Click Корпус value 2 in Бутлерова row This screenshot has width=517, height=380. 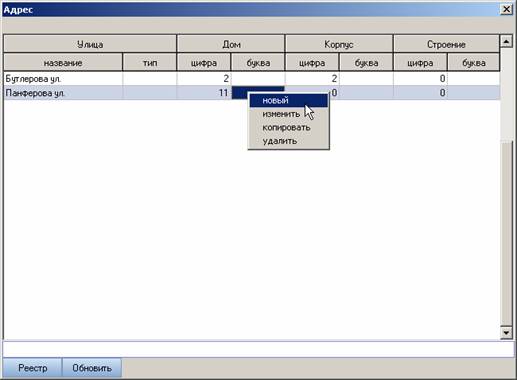click(x=312, y=79)
